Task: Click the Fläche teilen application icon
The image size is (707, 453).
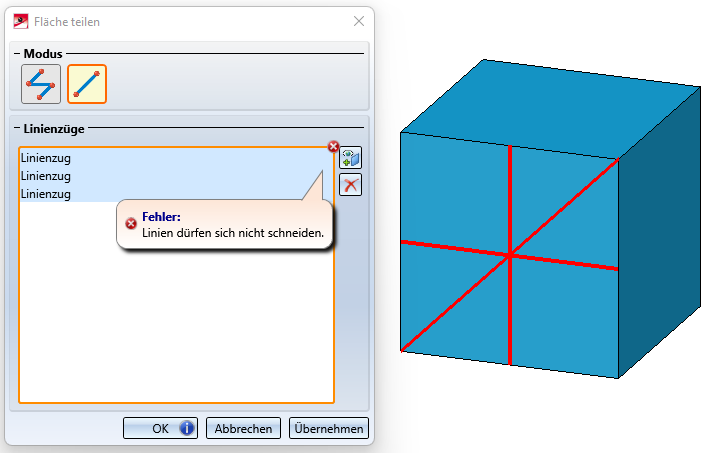Action: (x=21, y=21)
